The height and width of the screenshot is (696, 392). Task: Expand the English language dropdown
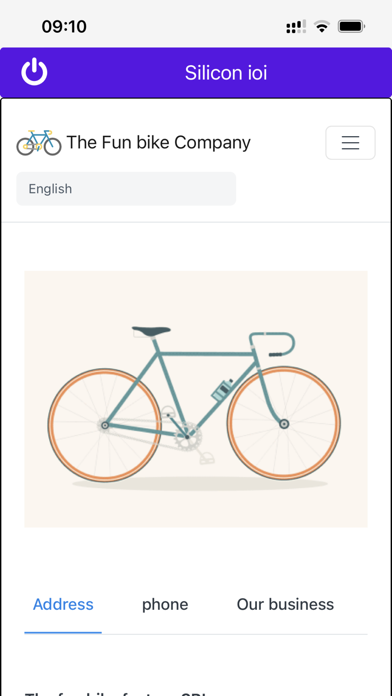[x=126, y=189]
